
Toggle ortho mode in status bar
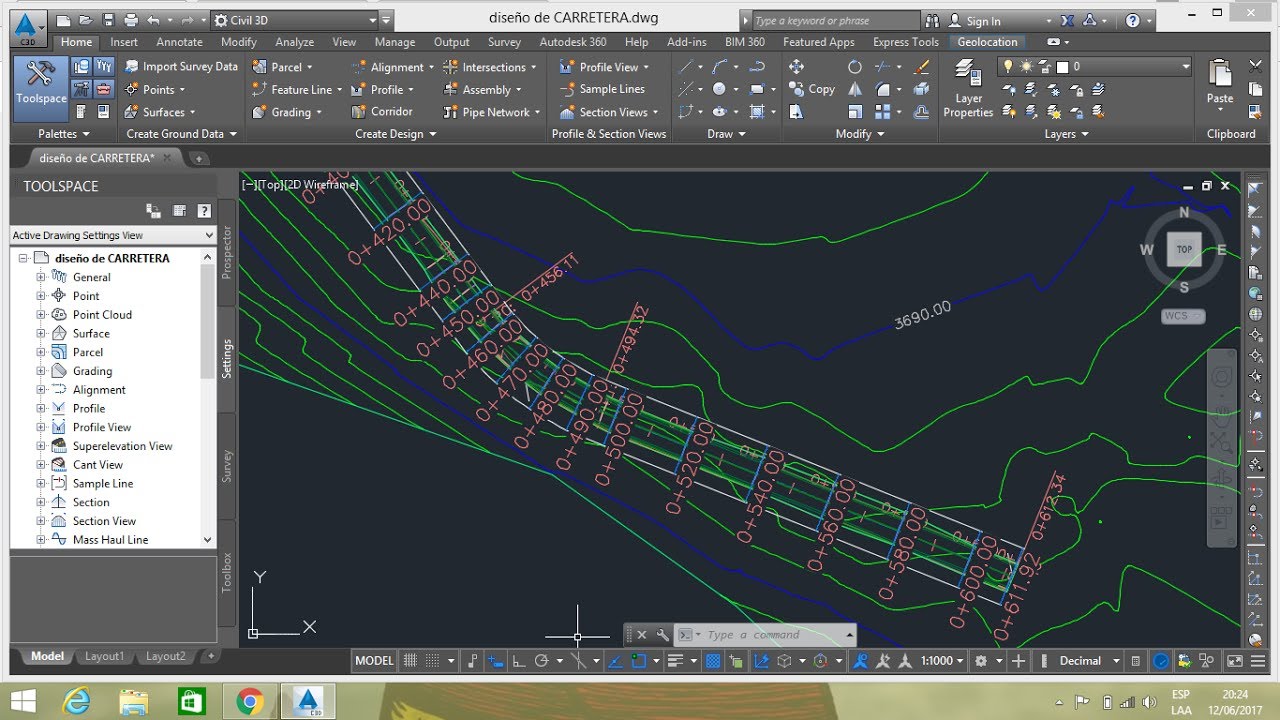[518, 661]
